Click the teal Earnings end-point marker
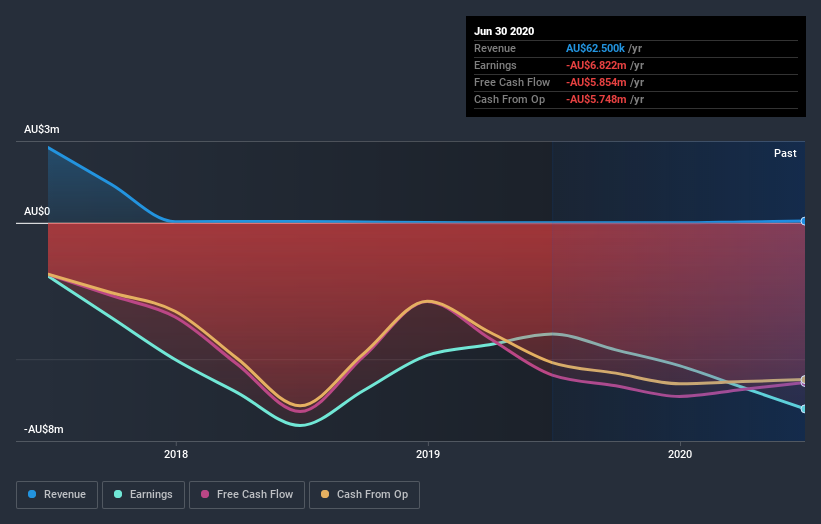Screen dimensions: 821x524 803,409
